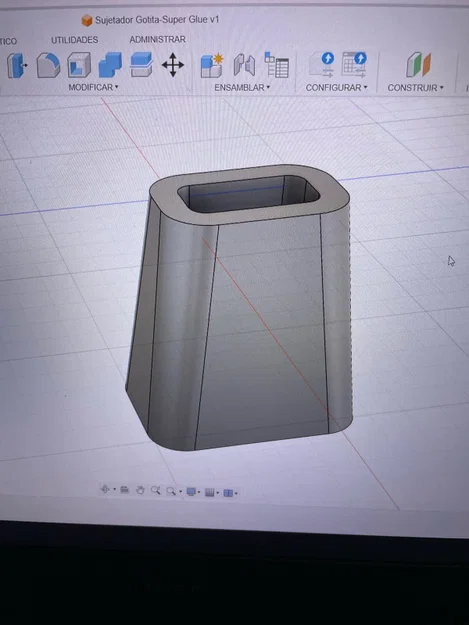Viewport: 469px width, 625px height.
Task: Open the Viewports dropdown arrow
Action: pyautogui.click(x=236, y=493)
